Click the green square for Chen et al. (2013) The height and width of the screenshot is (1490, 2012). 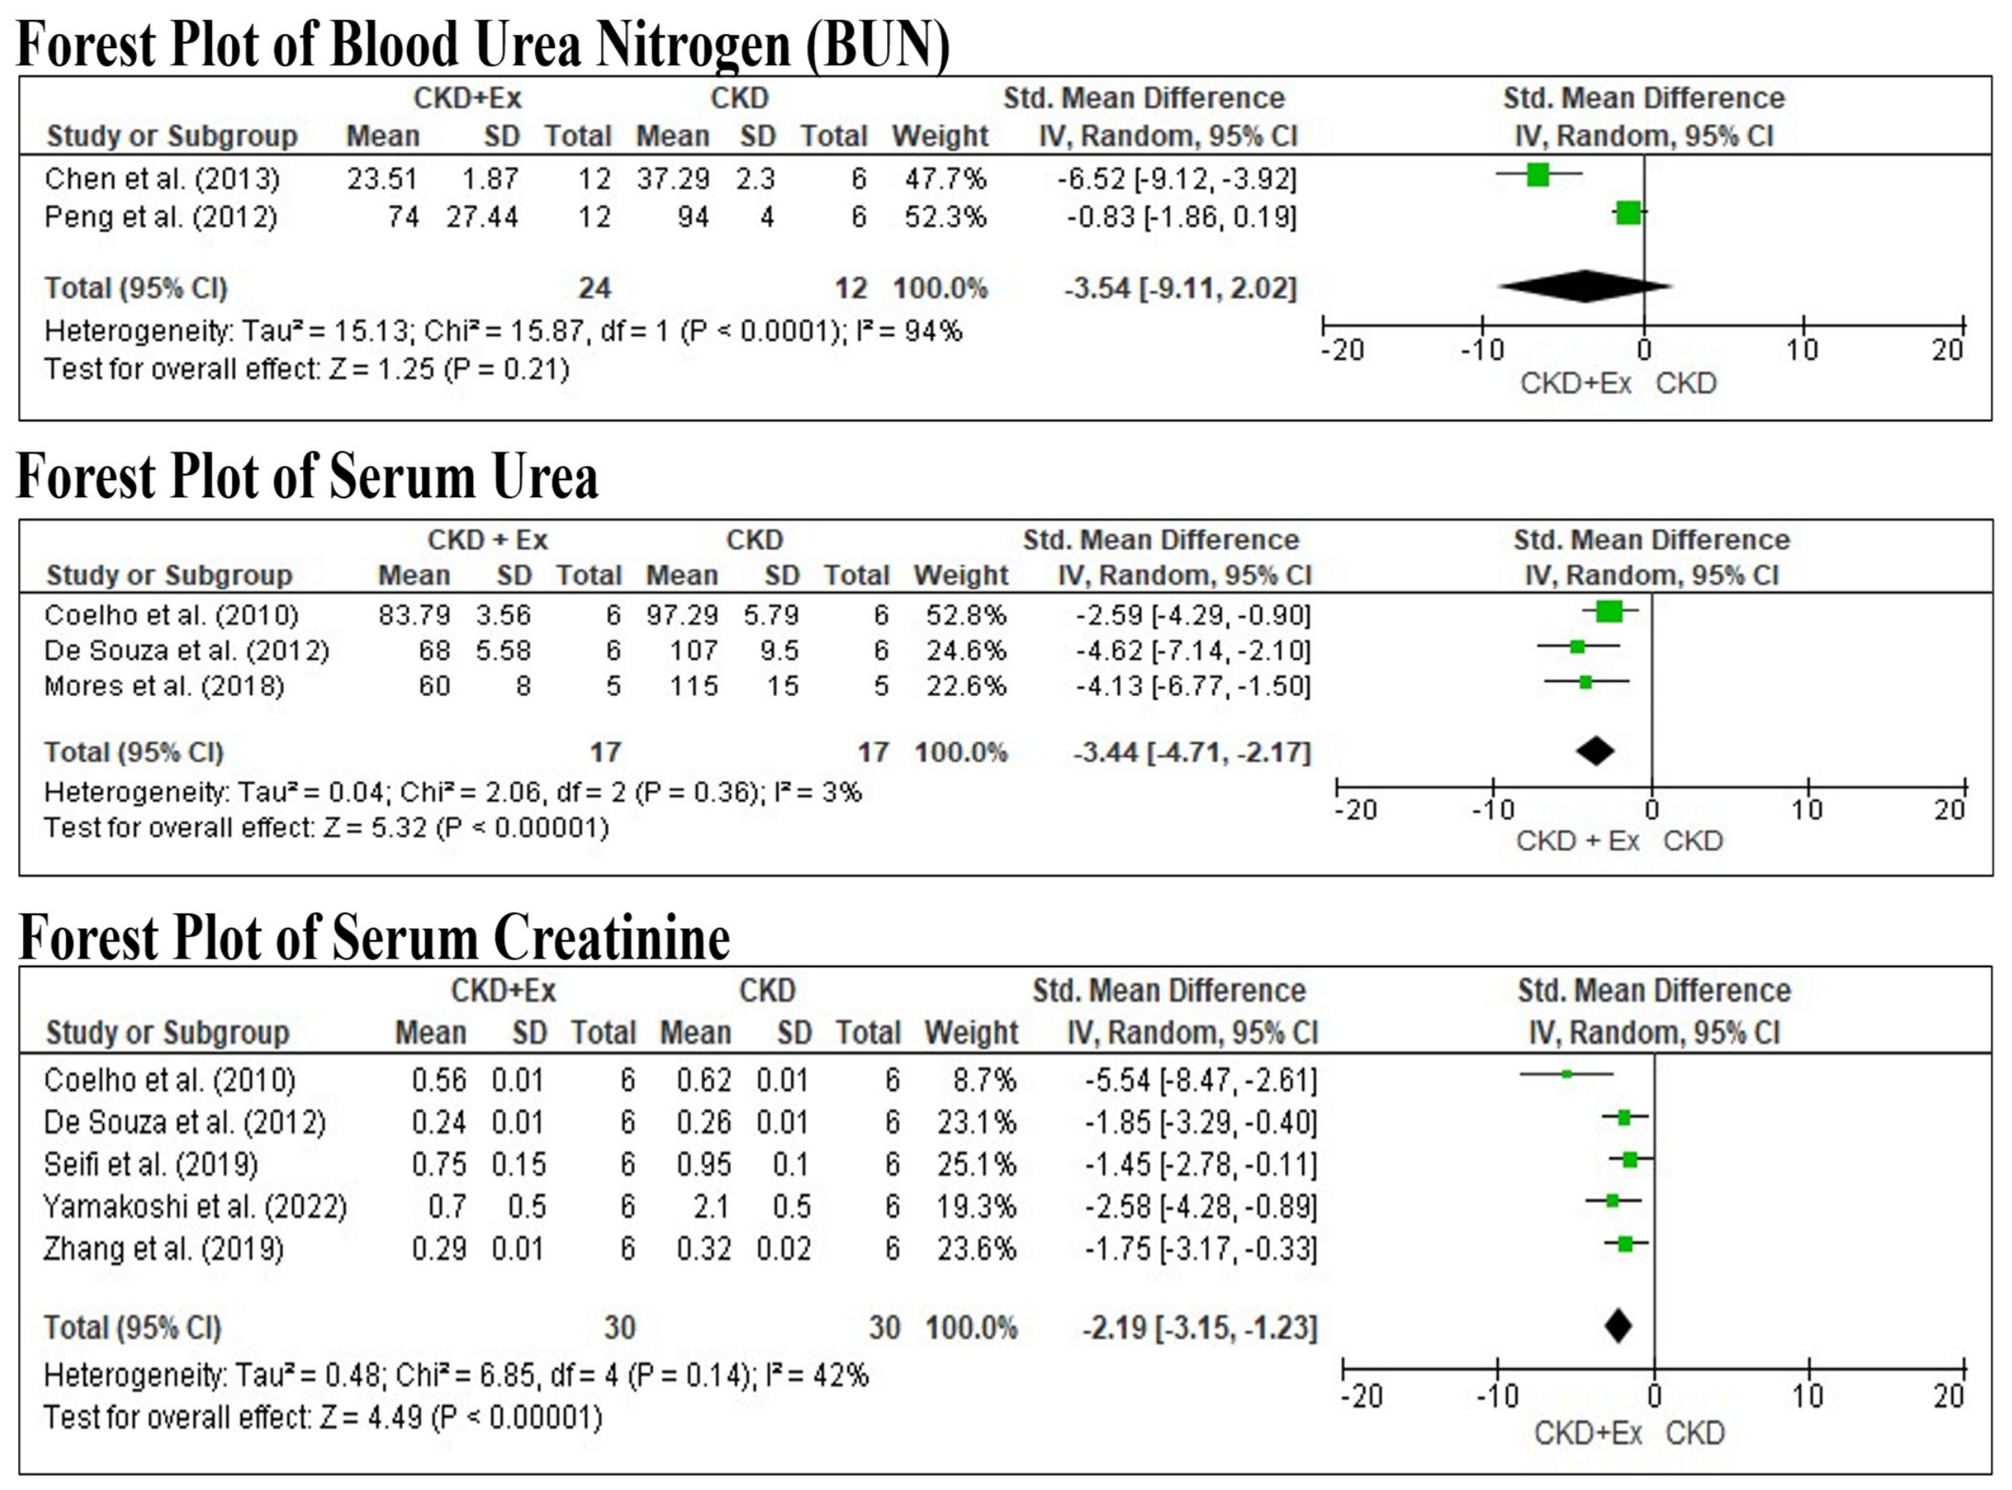pyautogui.click(x=1538, y=175)
